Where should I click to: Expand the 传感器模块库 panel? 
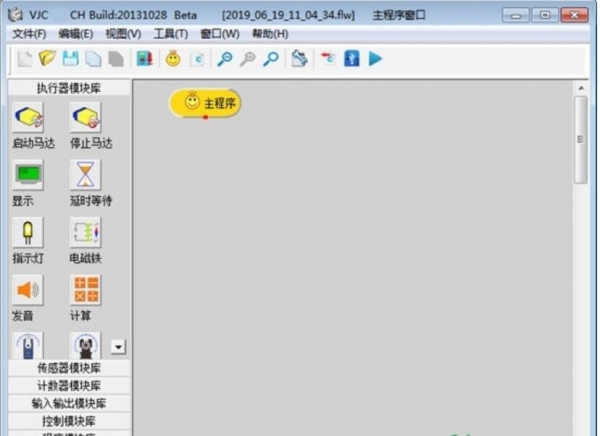69,368
